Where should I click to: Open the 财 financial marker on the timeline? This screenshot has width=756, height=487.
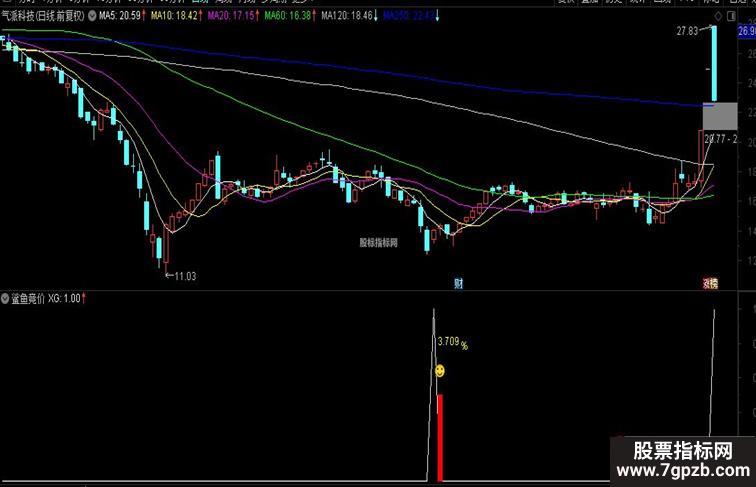[458, 283]
